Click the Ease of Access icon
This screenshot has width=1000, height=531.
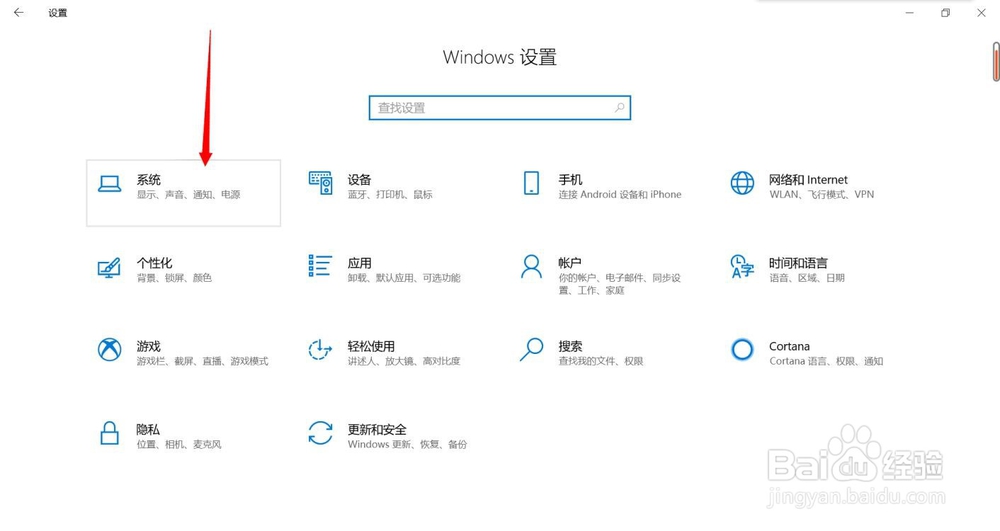(x=320, y=349)
